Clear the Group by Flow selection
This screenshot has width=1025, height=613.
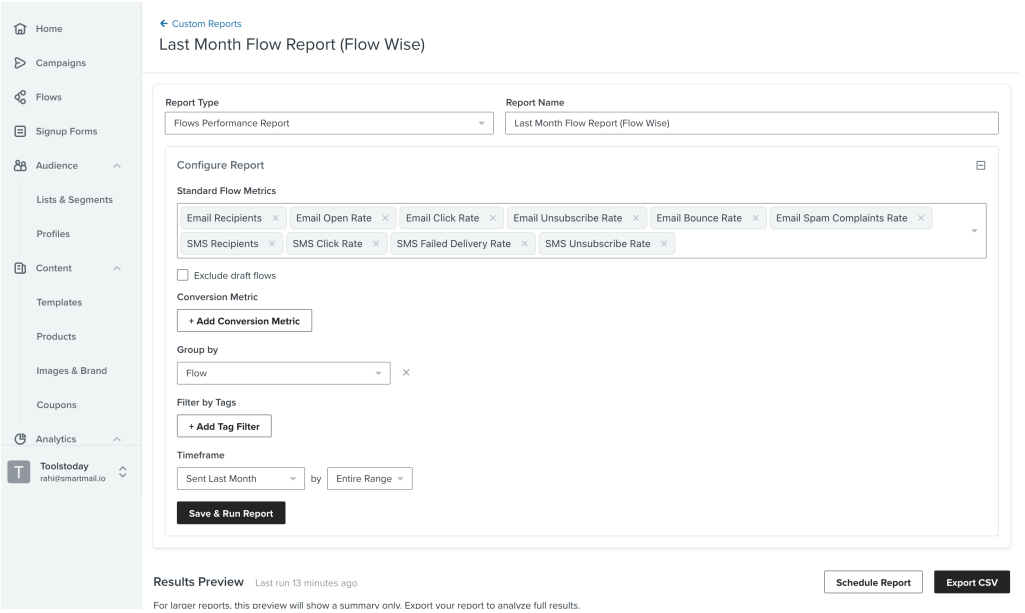point(406,373)
